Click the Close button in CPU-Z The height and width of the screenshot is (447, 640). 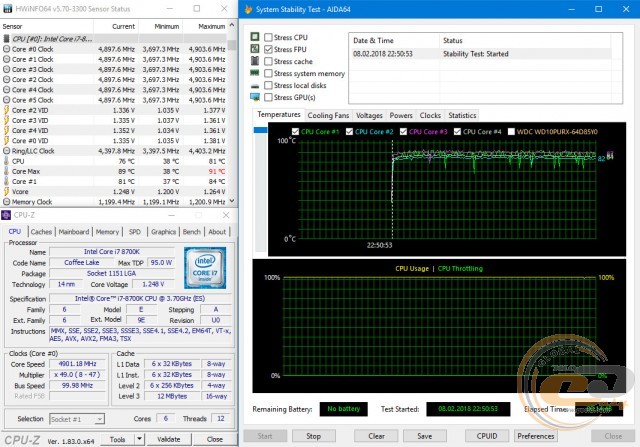[215, 439]
